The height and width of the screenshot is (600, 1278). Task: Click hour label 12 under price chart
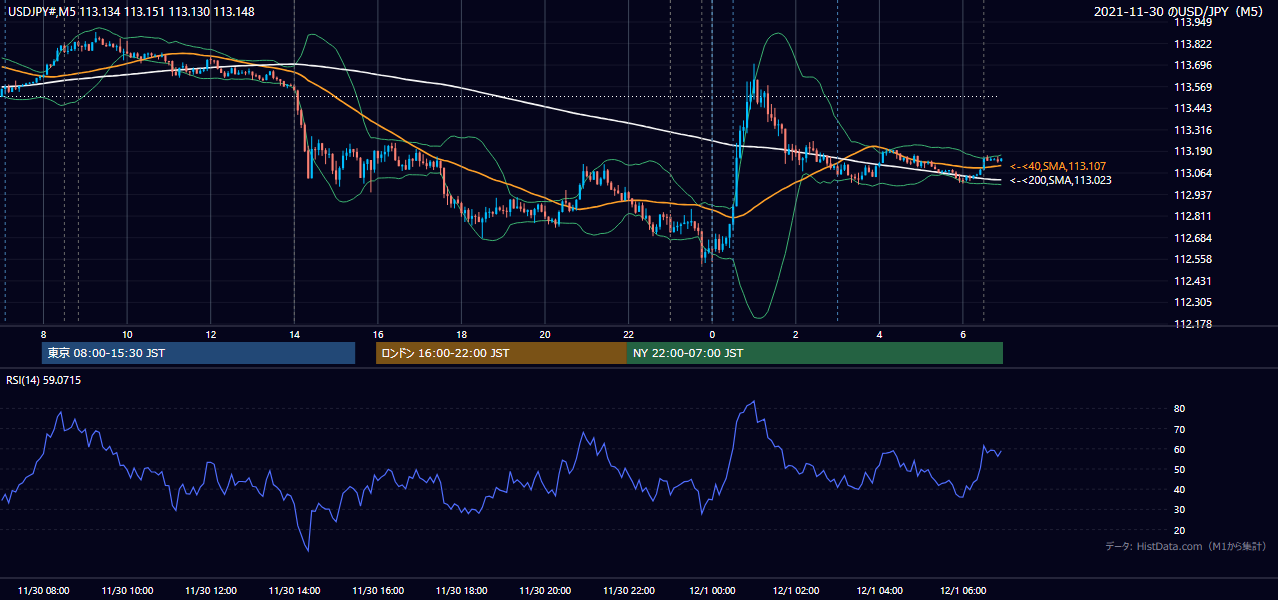(211, 334)
